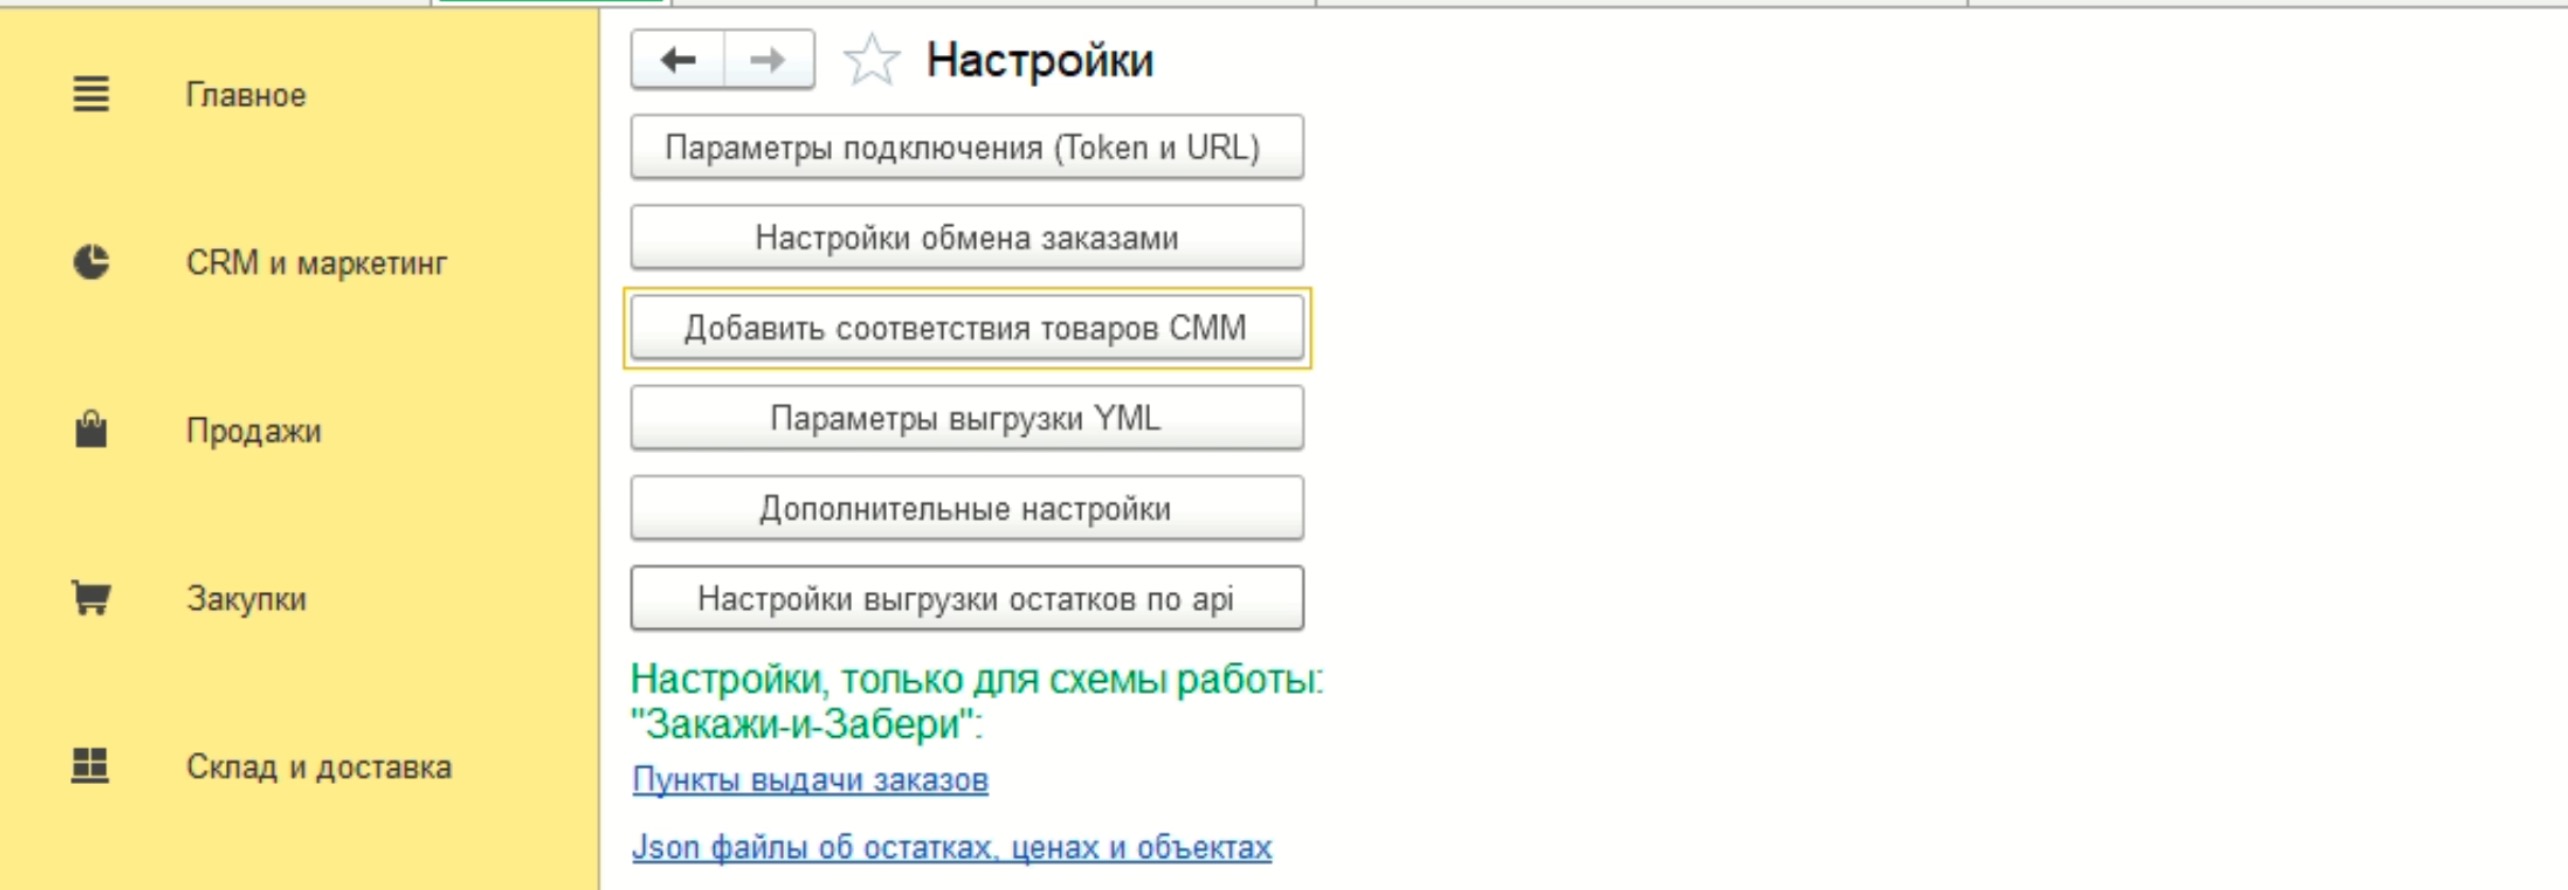Open the CRM и маркетинг section
Image resolution: width=2568 pixels, height=890 pixels.
point(316,263)
